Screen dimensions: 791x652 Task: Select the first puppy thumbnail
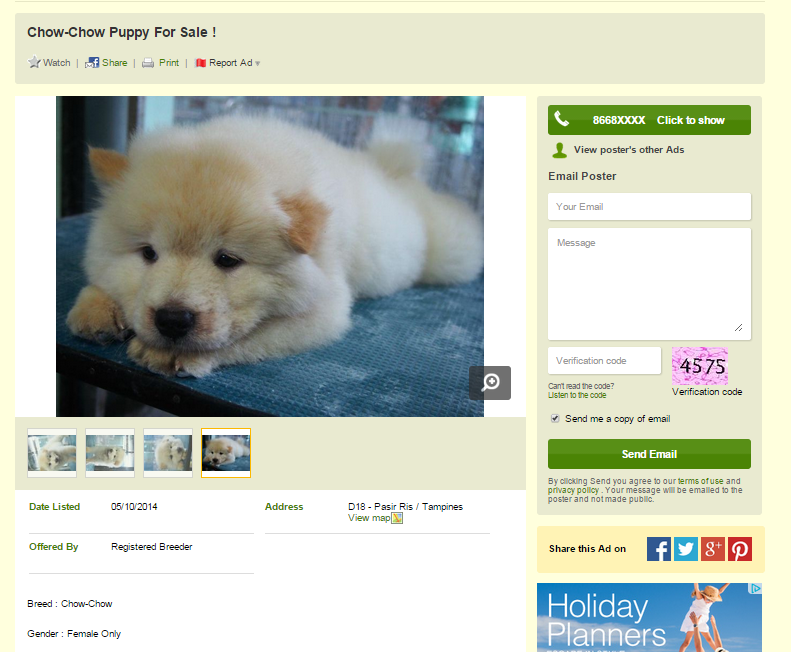pos(52,453)
